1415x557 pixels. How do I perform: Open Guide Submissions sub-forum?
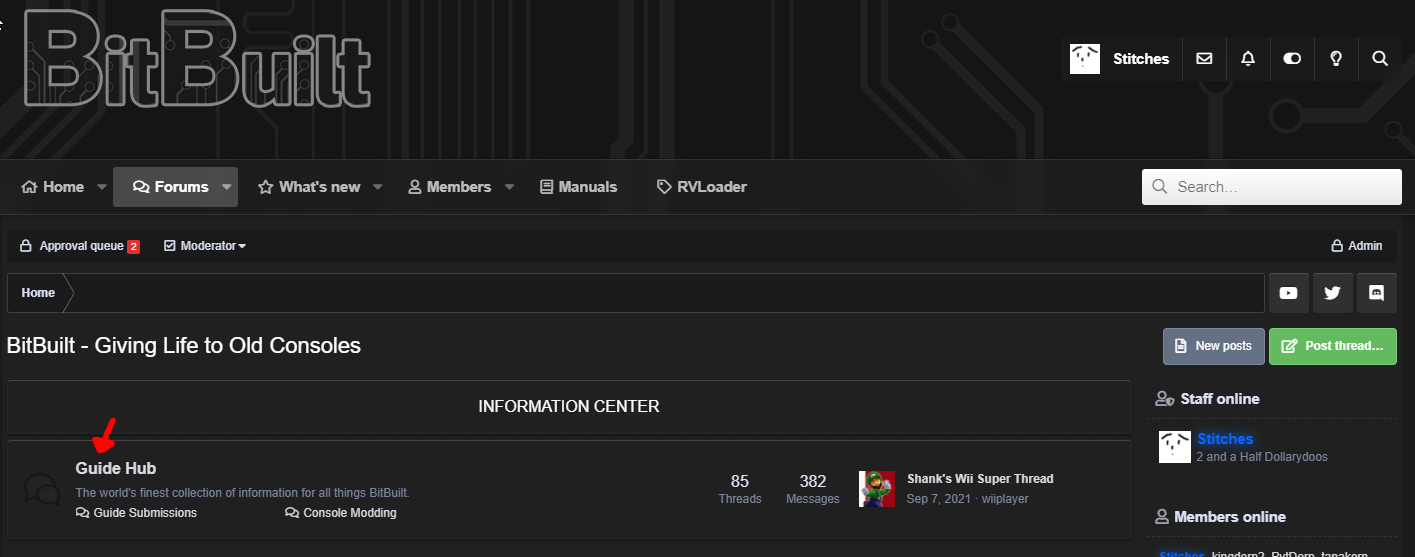(136, 513)
